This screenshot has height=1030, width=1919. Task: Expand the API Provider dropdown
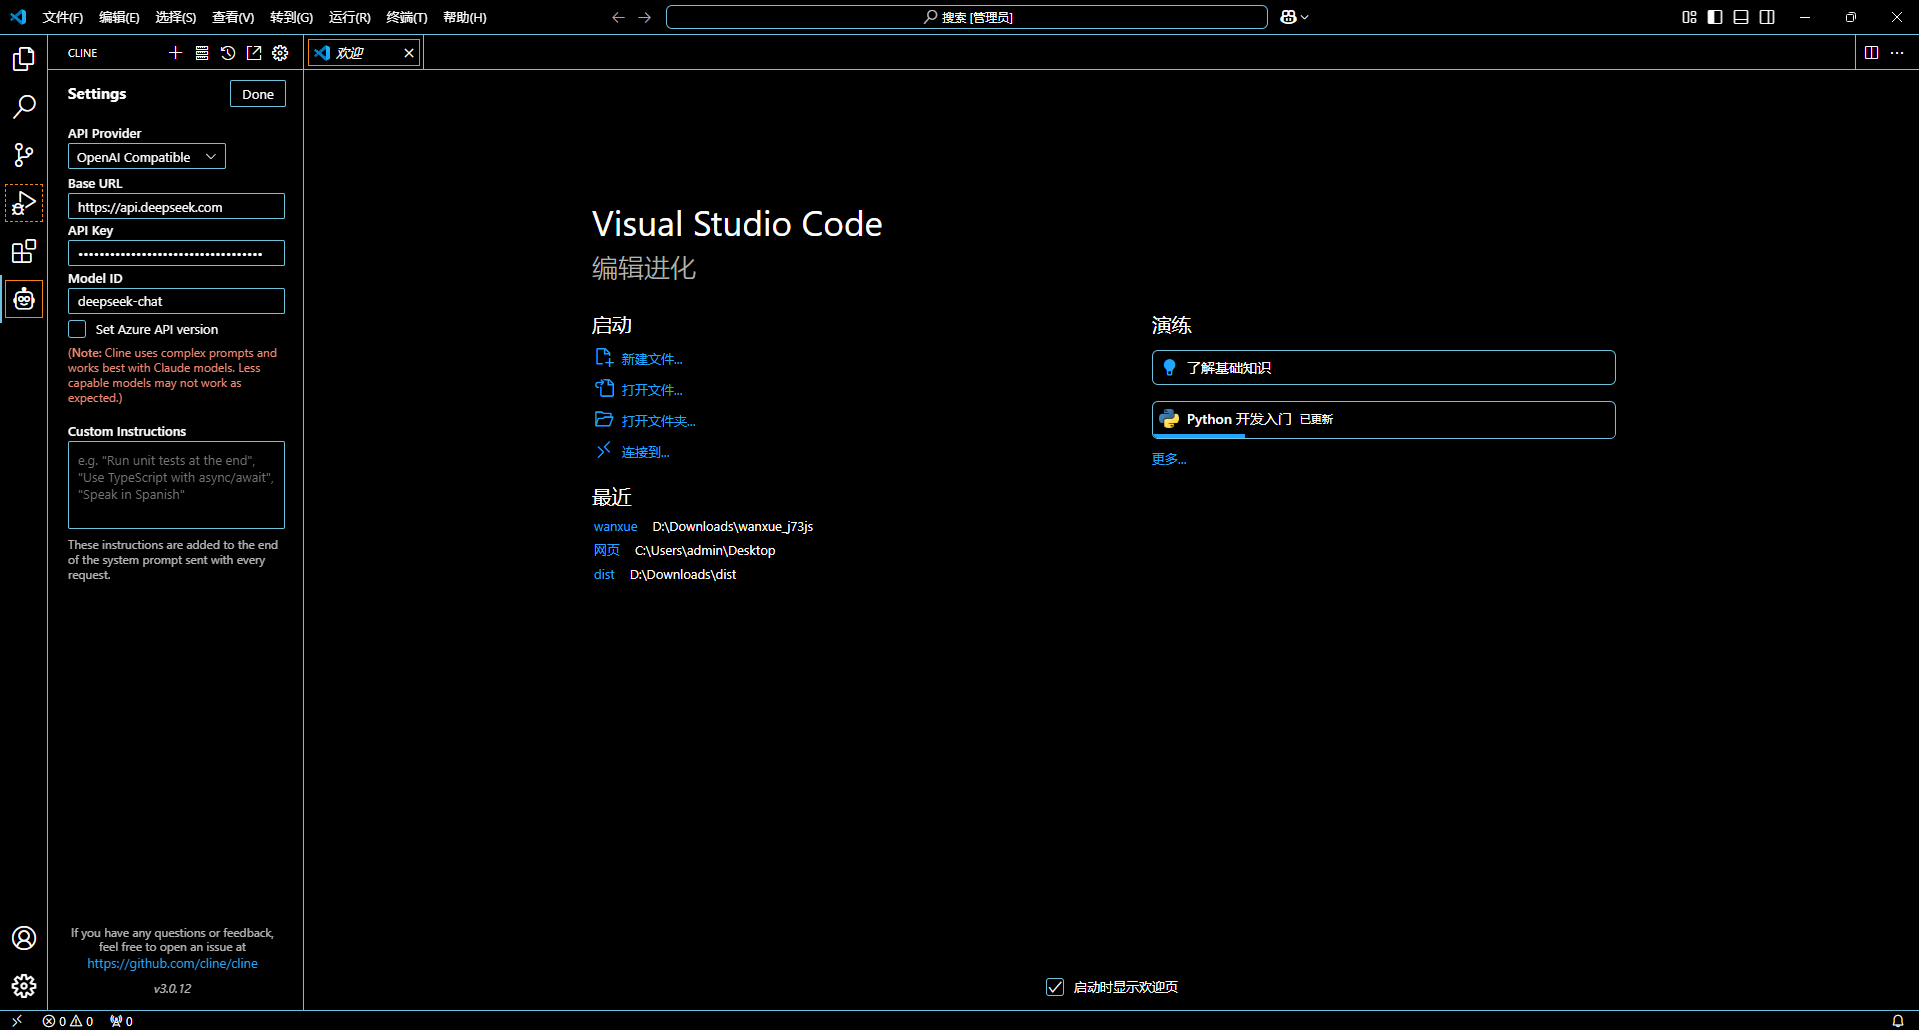147,157
